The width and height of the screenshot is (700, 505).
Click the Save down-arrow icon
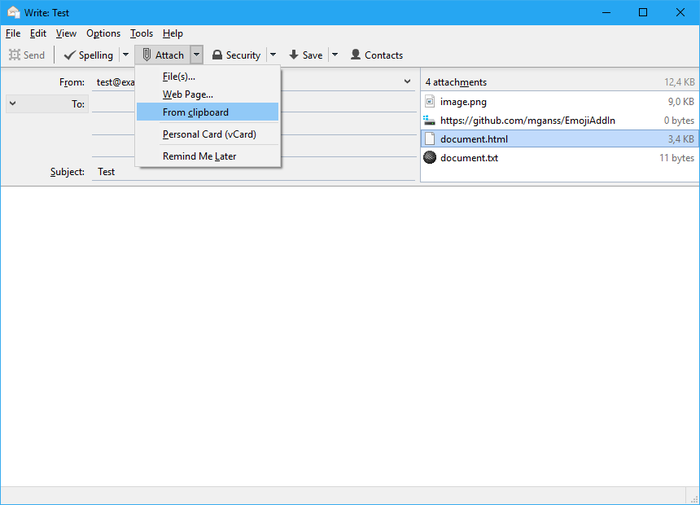click(294, 55)
